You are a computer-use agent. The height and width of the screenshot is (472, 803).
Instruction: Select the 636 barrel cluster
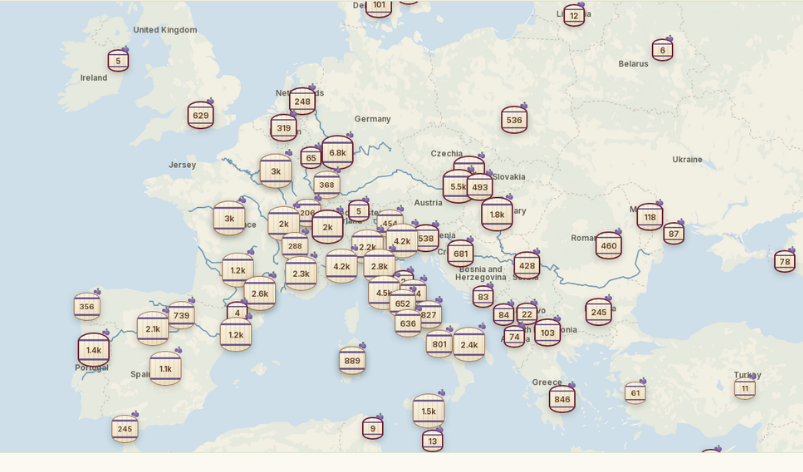pos(408,324)
